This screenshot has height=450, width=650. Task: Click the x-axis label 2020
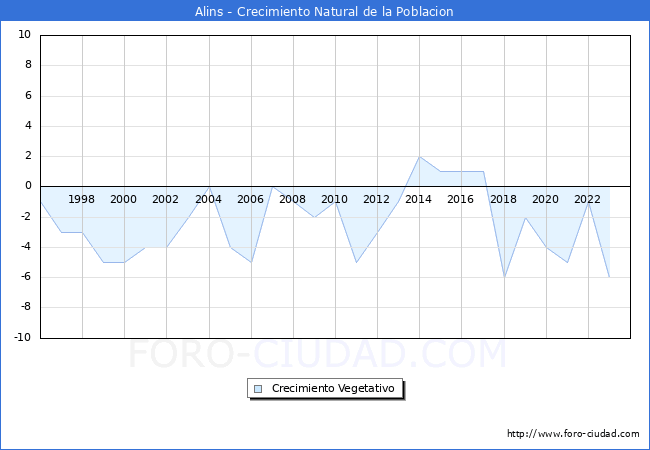coord(545,199)
